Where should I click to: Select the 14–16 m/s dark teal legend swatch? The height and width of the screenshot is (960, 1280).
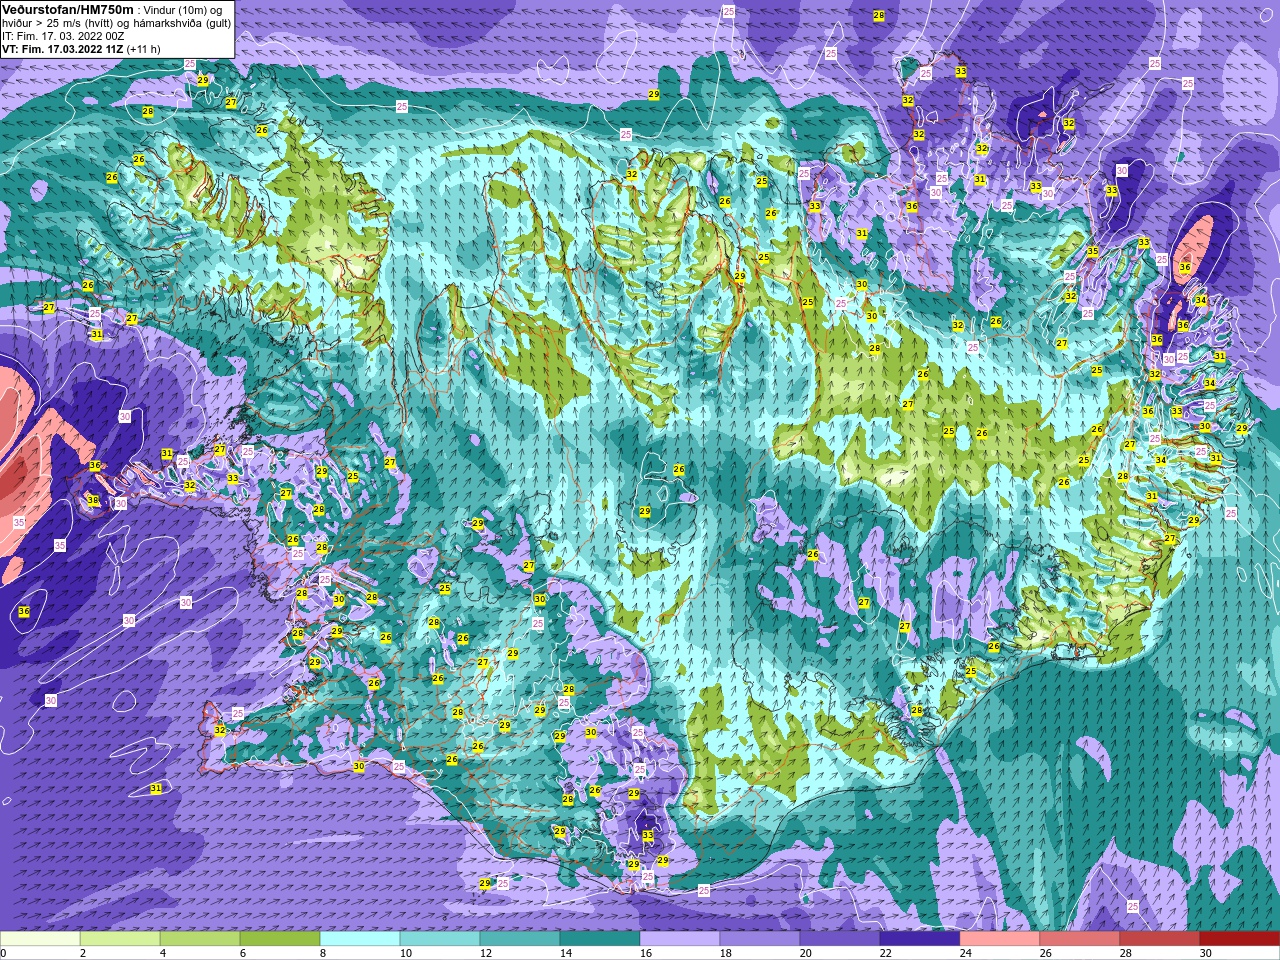[x=600, y=939]
